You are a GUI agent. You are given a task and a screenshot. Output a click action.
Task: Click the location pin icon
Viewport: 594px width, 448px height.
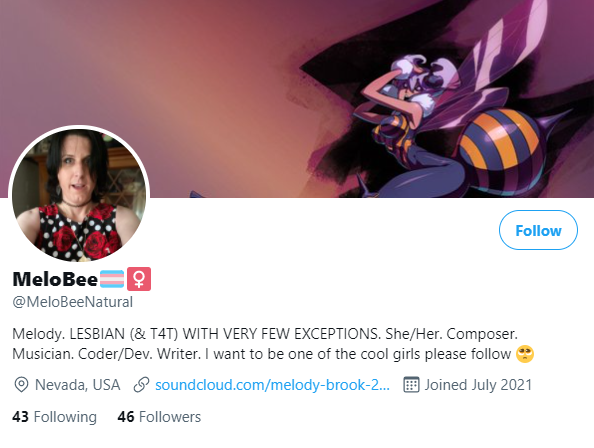tap(21, 385)
